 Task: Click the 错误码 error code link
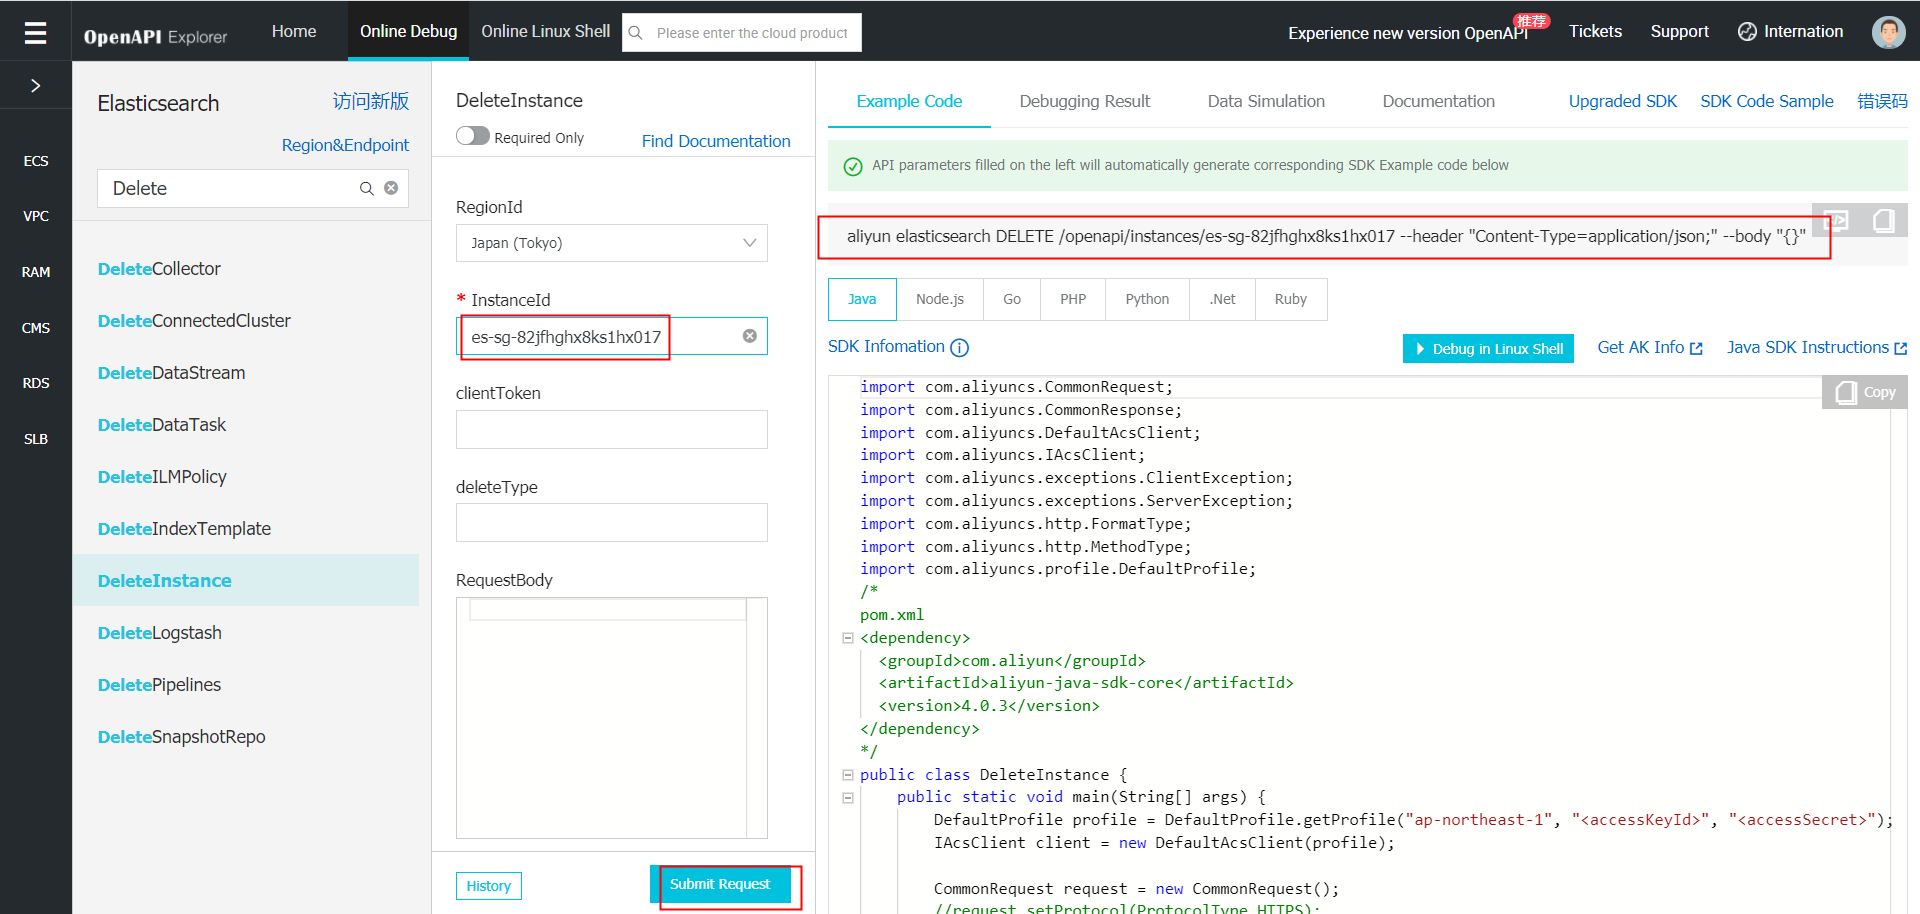click(x=1882, y=101)
